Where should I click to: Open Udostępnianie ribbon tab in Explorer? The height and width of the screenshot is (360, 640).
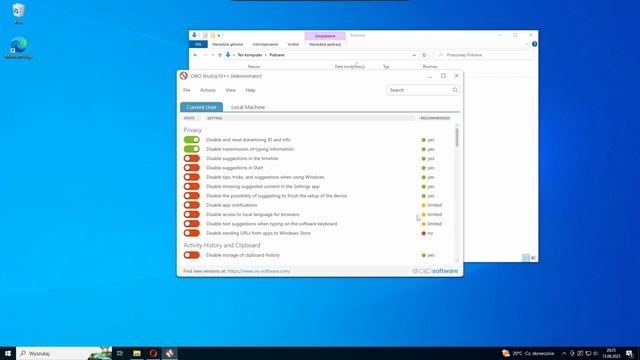pyautogui.click(x=265, y=44)
